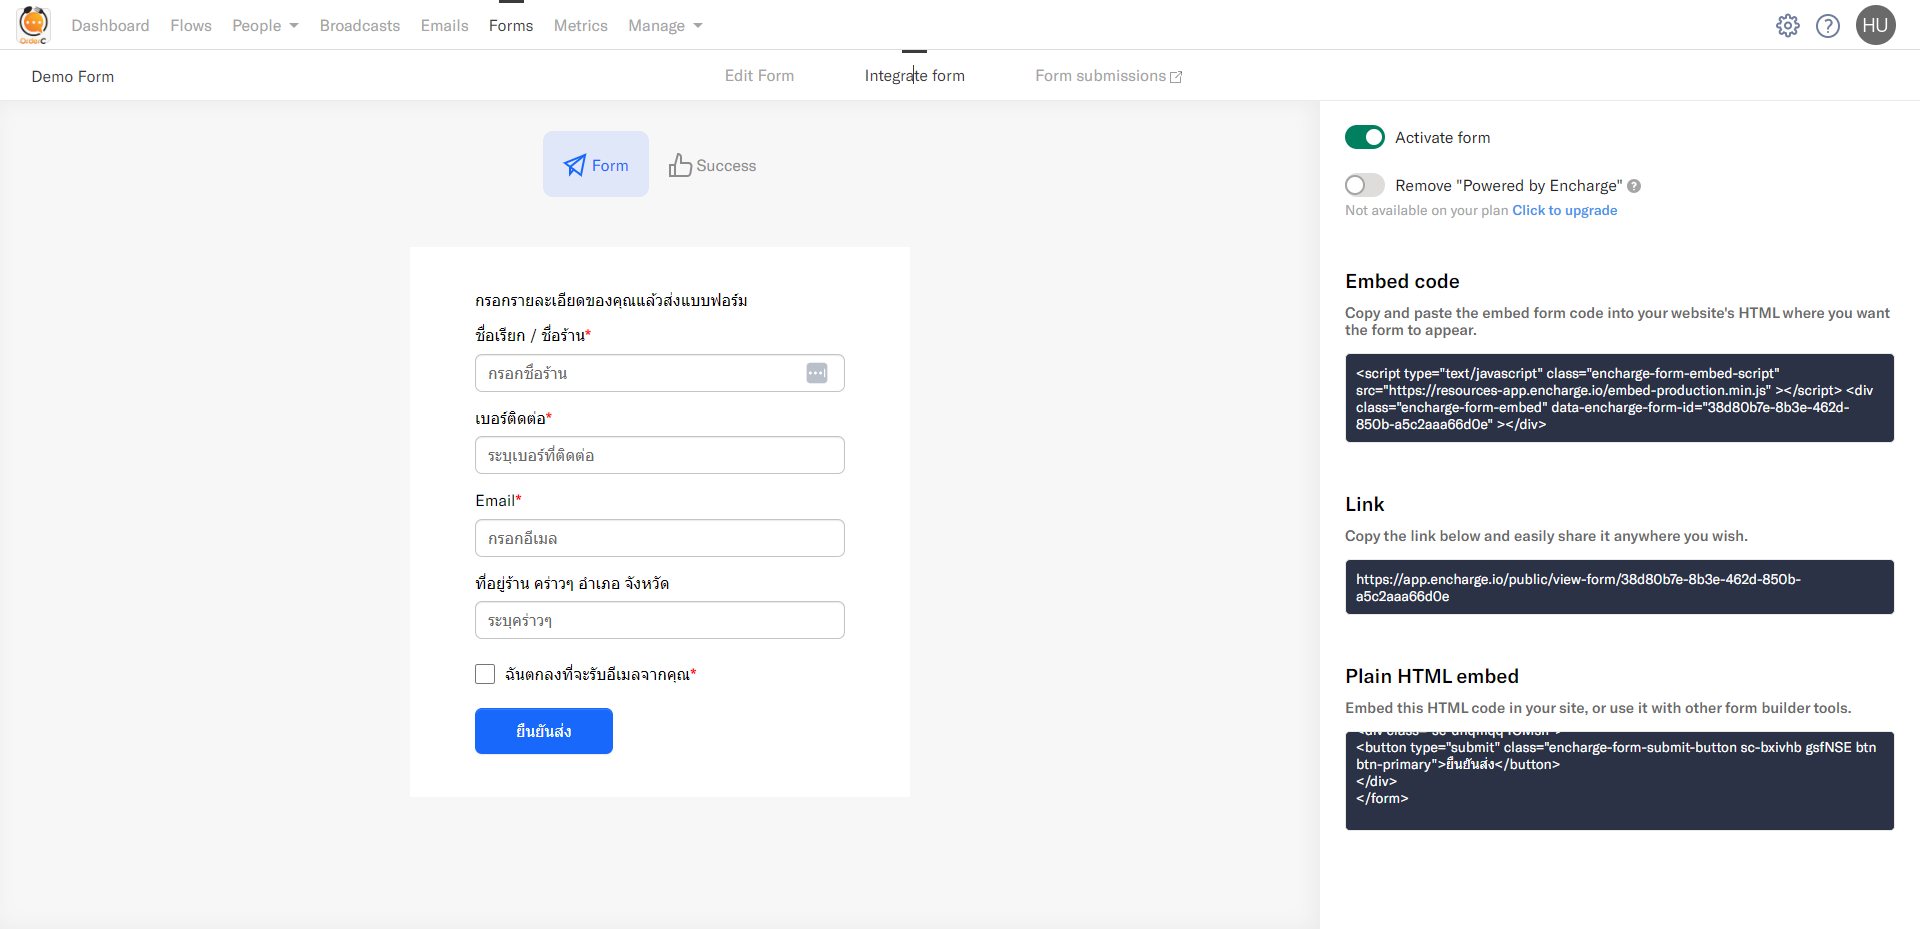Click the "Click to upgrade" link

(x=1565, y=210)
